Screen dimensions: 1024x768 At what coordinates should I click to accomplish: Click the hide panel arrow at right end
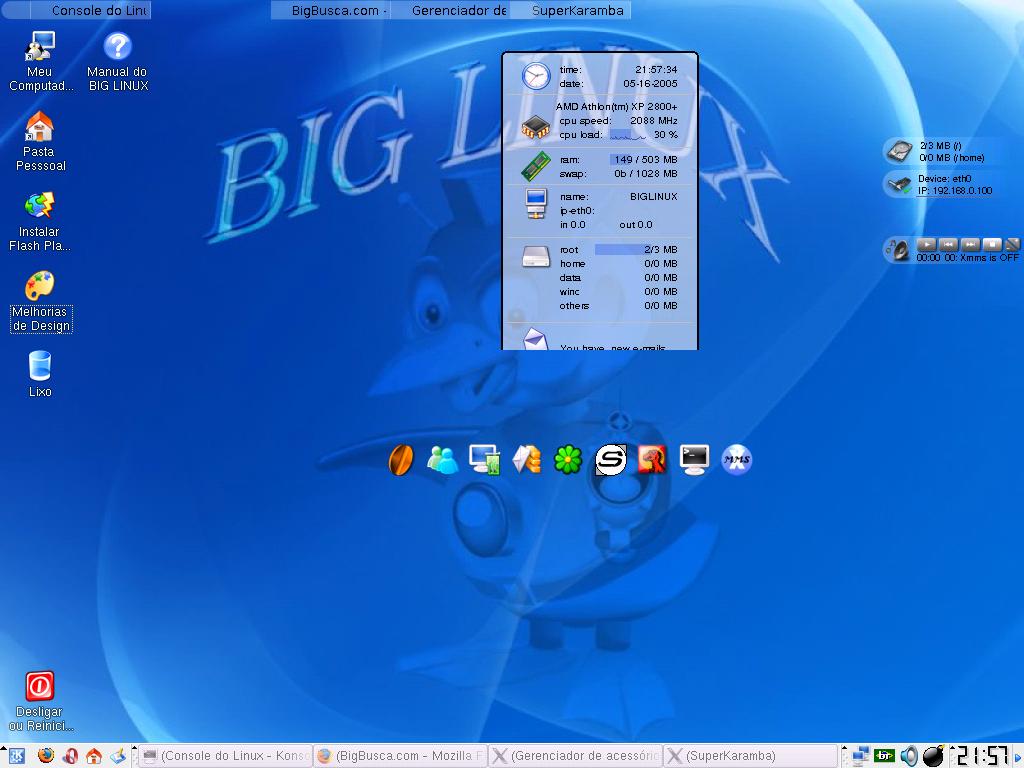[1018, 756]
